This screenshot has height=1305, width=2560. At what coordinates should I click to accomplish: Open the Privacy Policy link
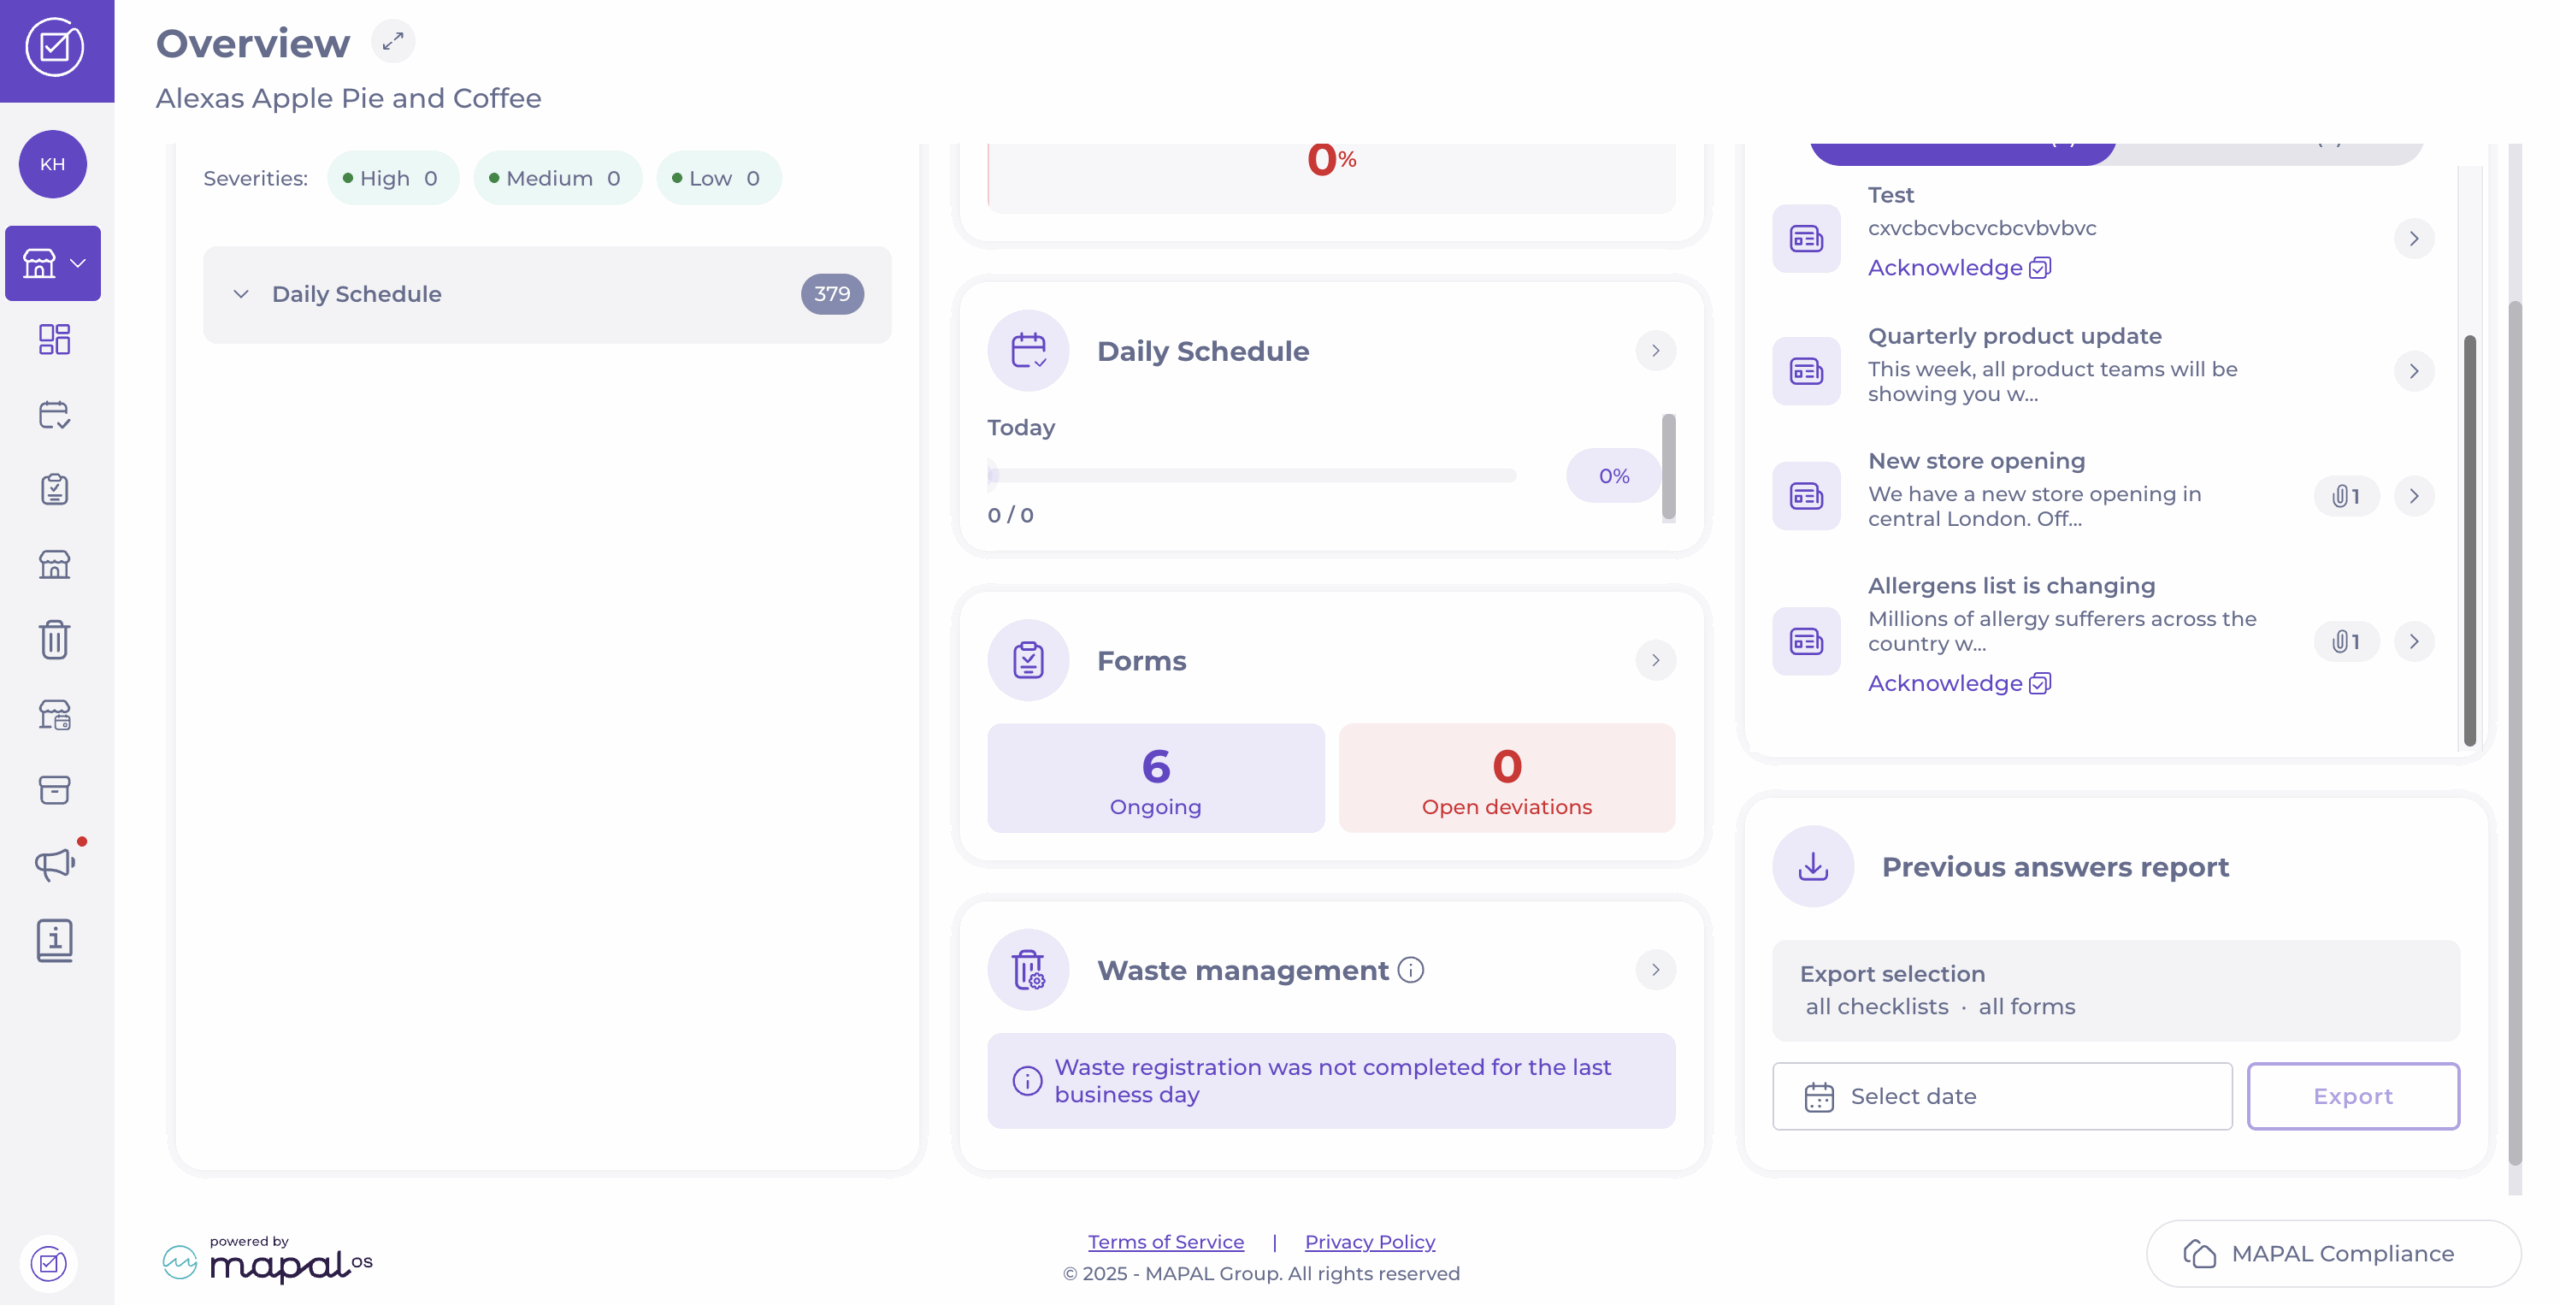(1369, 1241)
